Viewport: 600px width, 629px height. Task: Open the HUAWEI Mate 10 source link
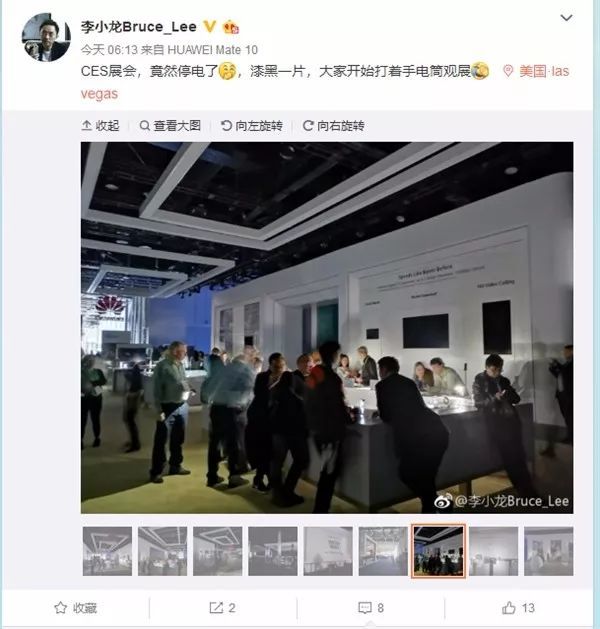click(213, 50)
